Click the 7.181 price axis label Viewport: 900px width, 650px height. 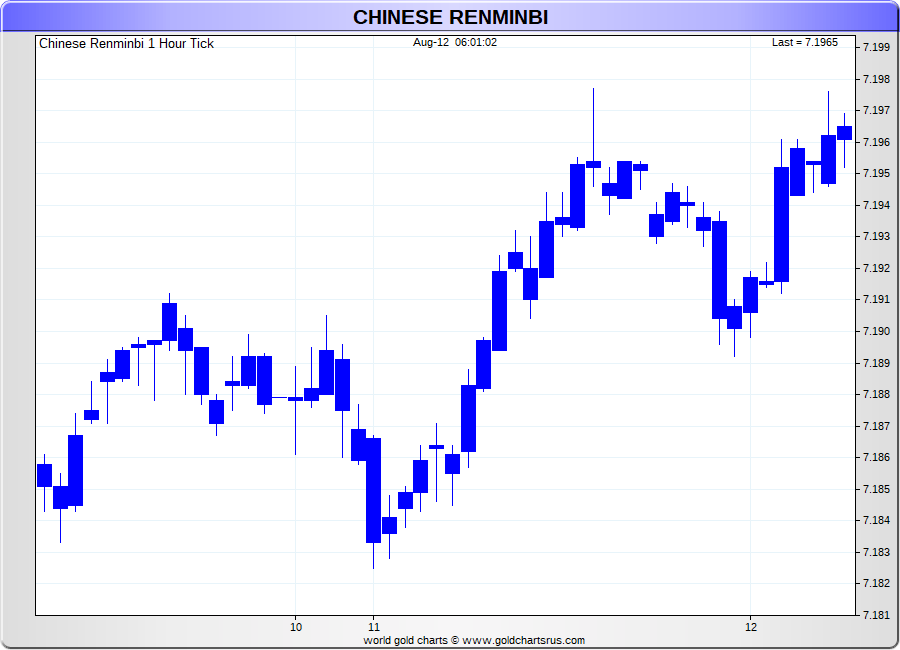876,615
